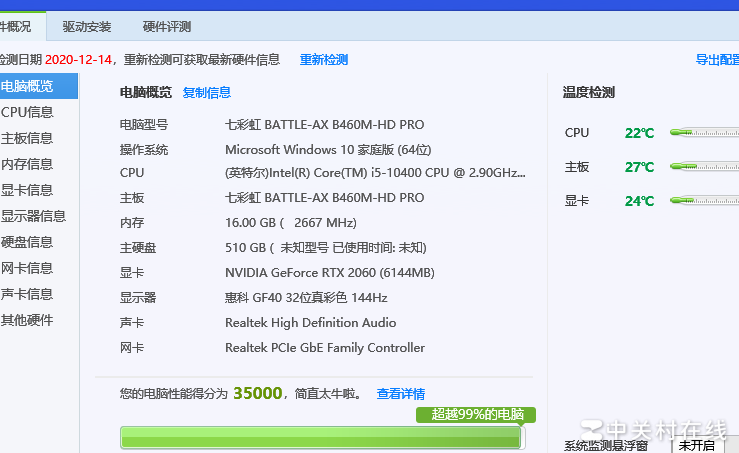Switch to the 驱动安装 tab
The image size is (739, 453).
pyautogui.click(x=86, y=27)
